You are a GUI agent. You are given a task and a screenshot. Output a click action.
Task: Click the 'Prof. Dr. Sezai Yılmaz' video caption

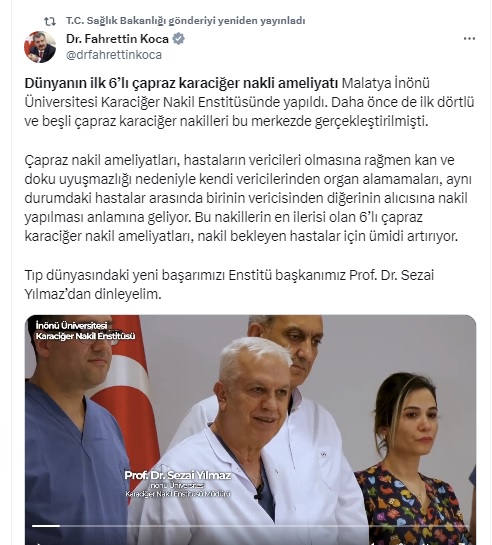(x=178, y=475)
